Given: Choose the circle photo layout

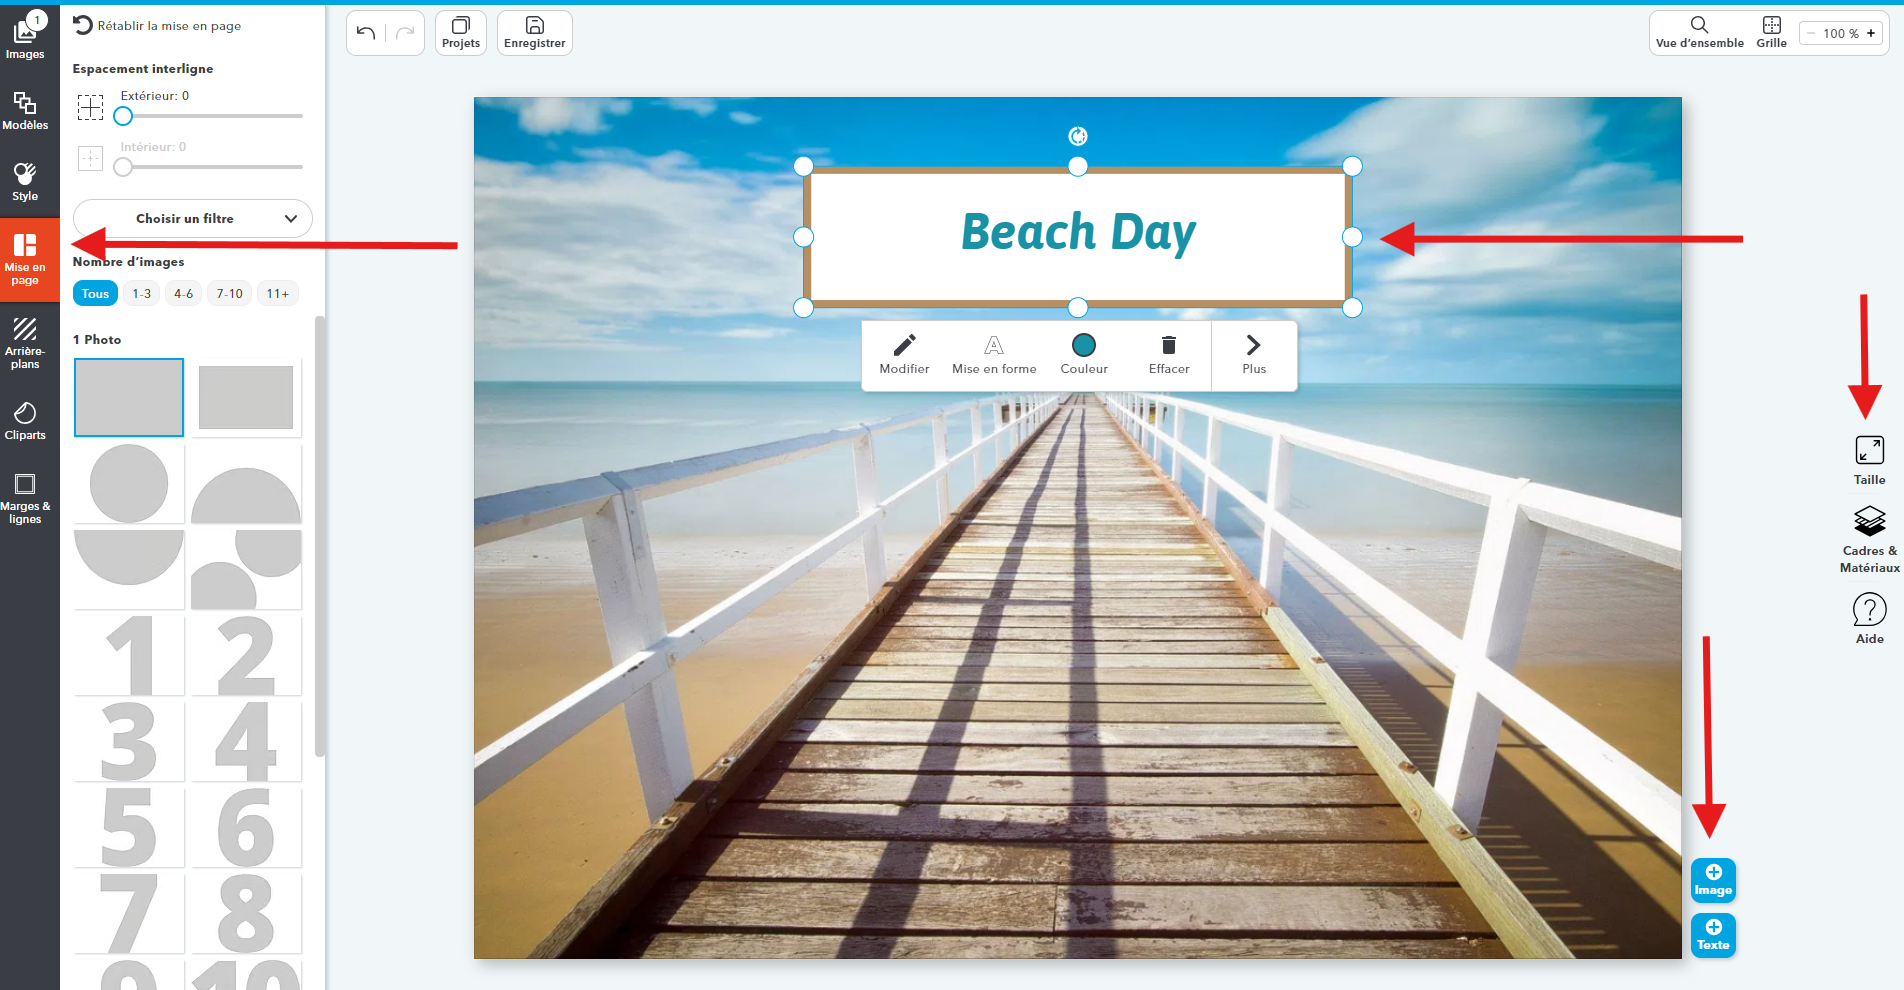Looking at the screenshot, I should point(129,483).
